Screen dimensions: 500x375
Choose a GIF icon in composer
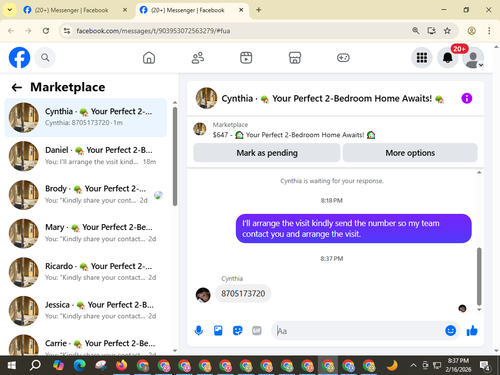pyautogui.click(x=257, y=331)
